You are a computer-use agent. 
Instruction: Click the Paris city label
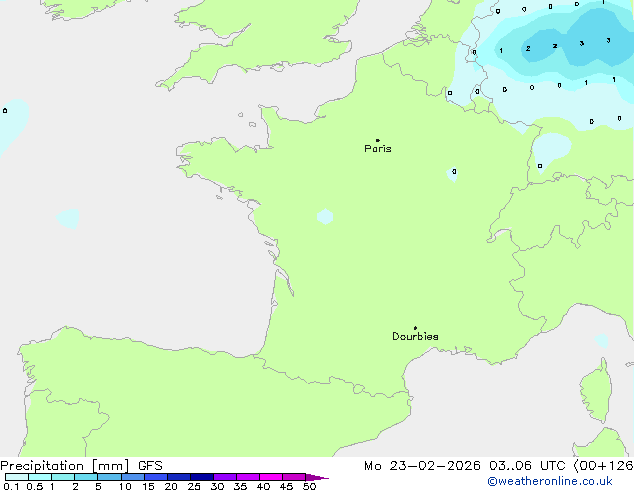(x=378, y=149)
